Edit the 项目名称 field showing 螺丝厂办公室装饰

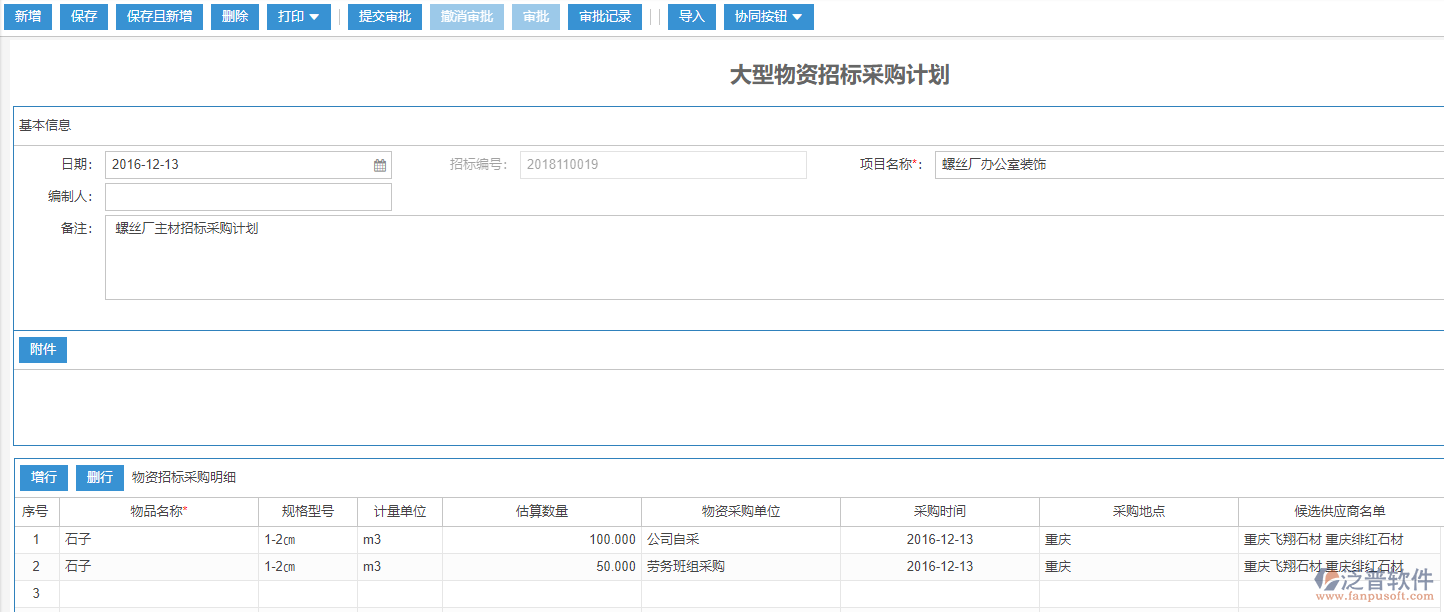coord(1100,164)
